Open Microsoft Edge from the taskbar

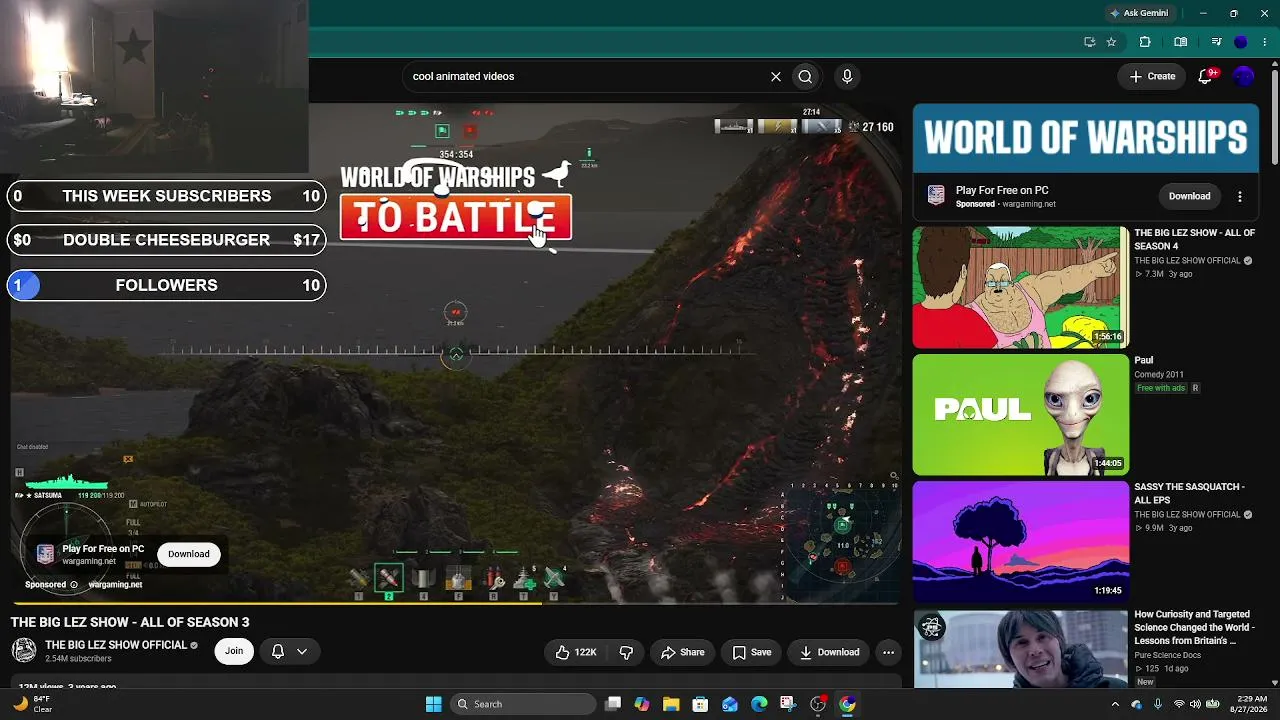(759, 704)
